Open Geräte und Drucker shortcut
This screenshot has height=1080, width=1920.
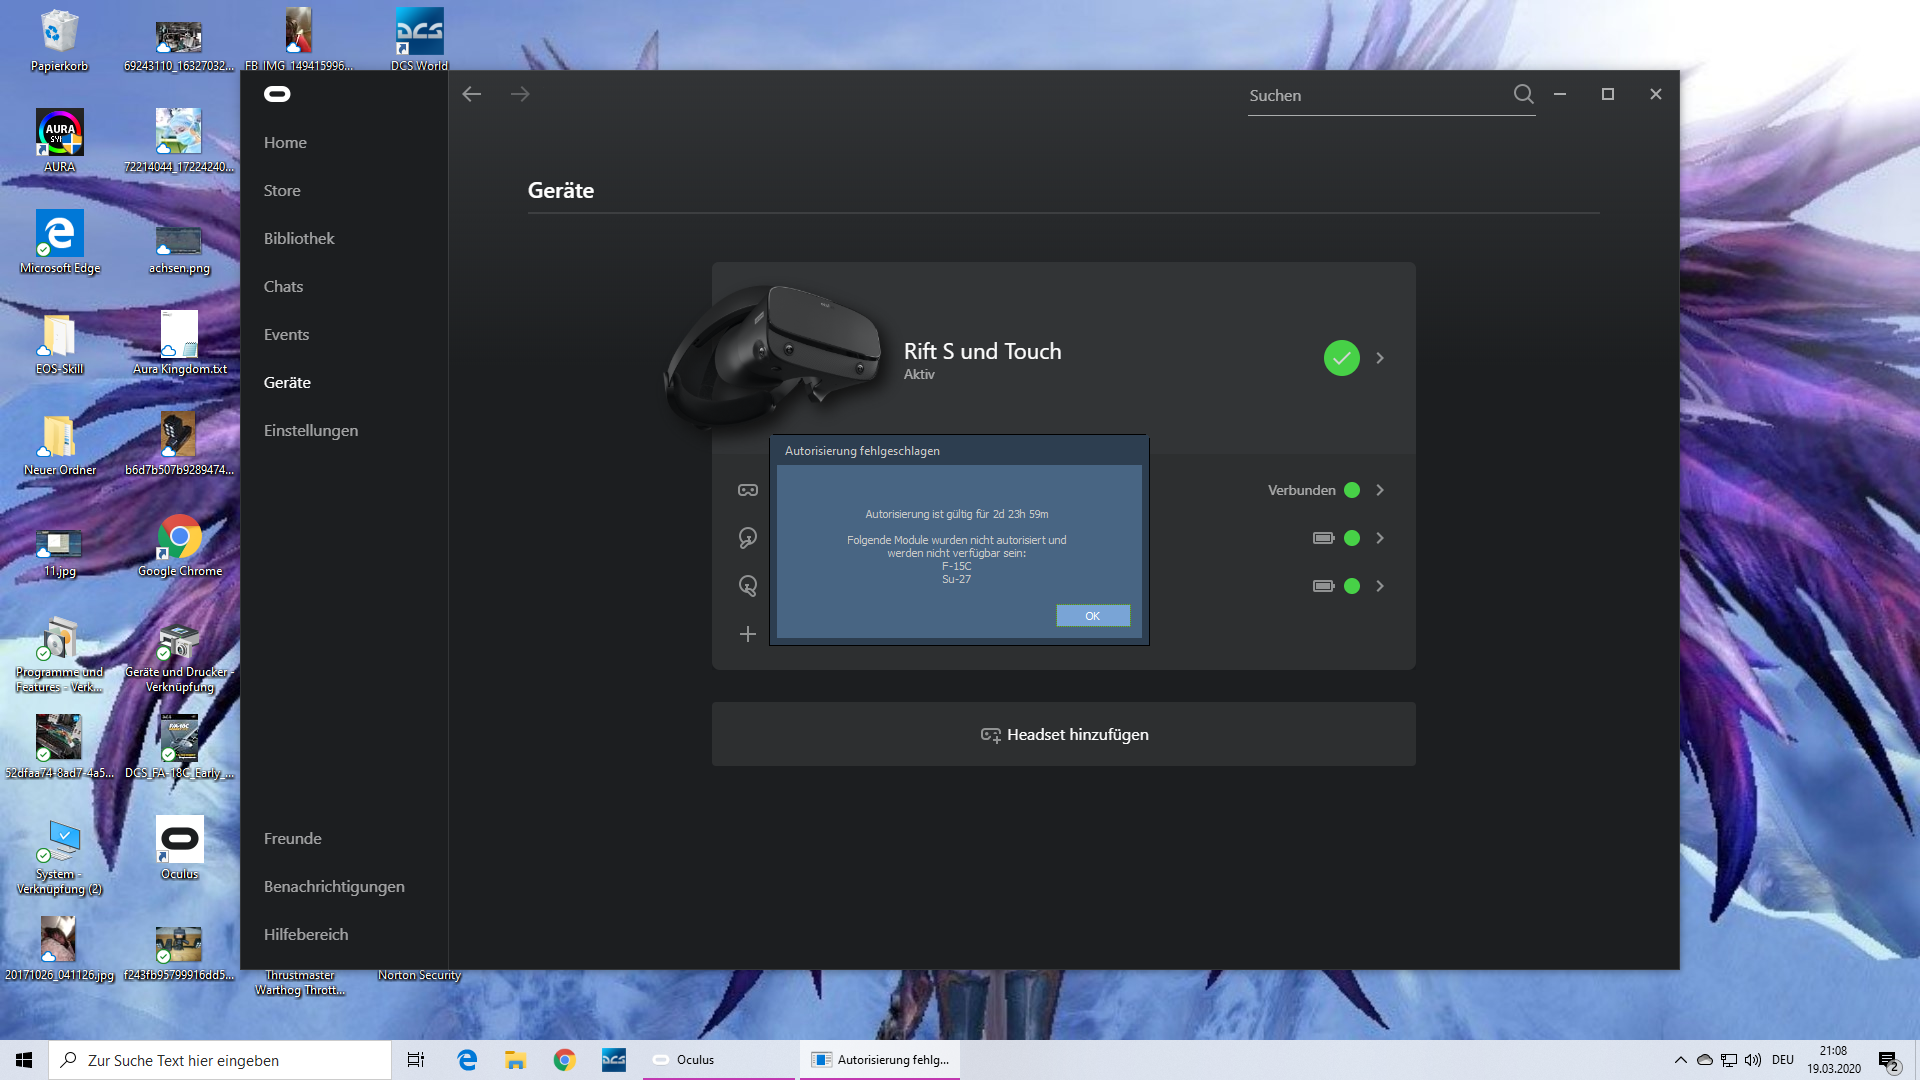pyautogui.click(x=180, y=657)
